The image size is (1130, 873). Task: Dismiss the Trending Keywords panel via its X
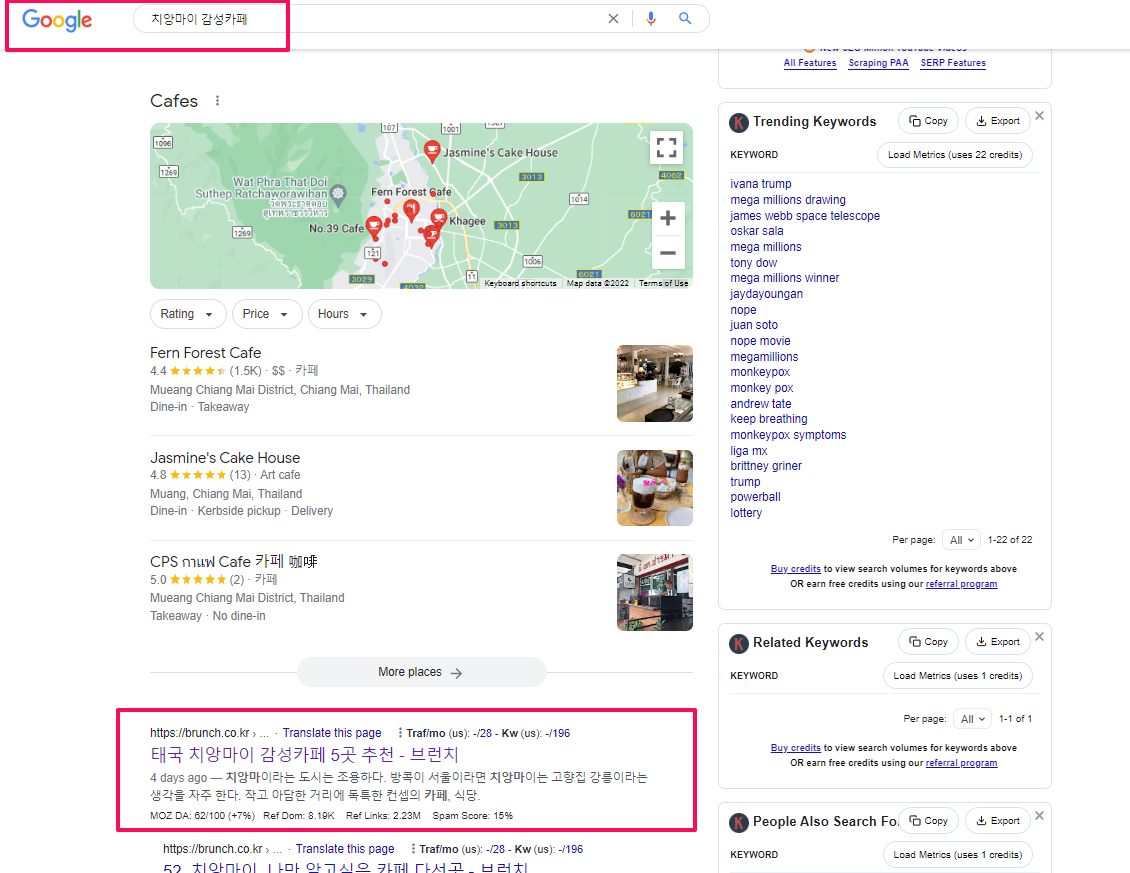click(1039, 115)
